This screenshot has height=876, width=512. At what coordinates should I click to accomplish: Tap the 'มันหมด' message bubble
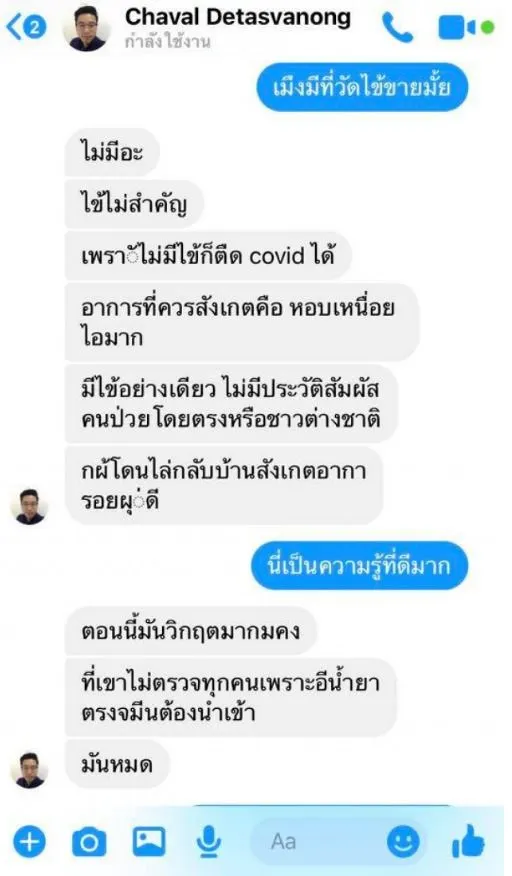coord(117,765)
